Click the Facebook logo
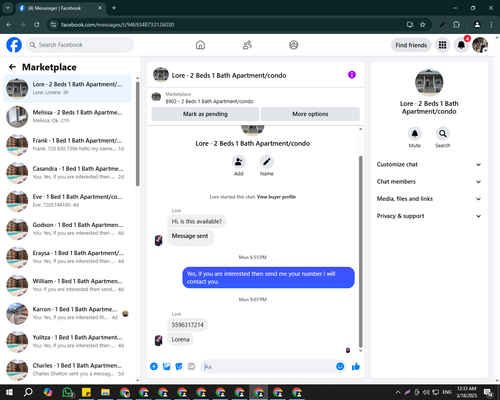Viewport: 500px width, 400px height. 14,45
